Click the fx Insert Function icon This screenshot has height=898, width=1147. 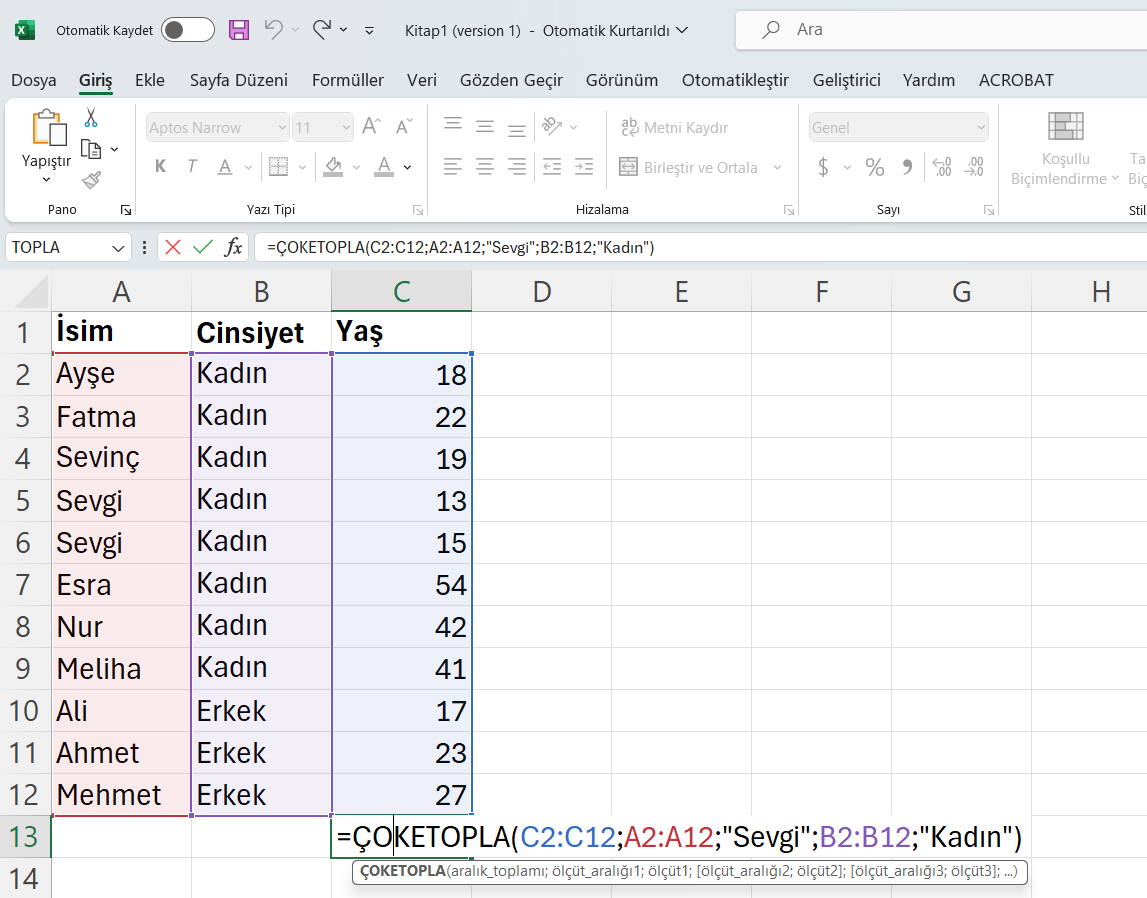[x=233, y=247]
